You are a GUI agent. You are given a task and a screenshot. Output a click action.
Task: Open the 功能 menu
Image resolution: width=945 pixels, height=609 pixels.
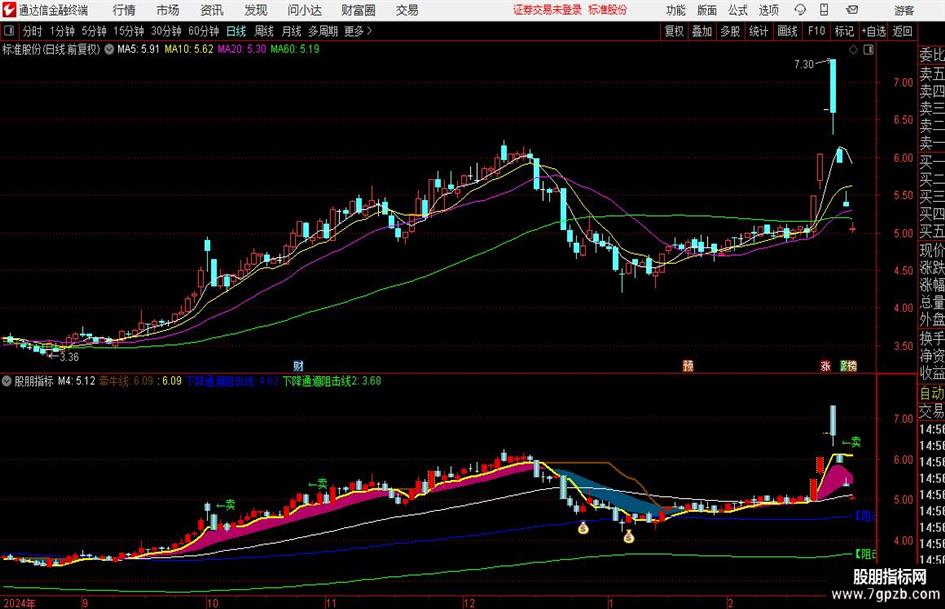[676, 10]
